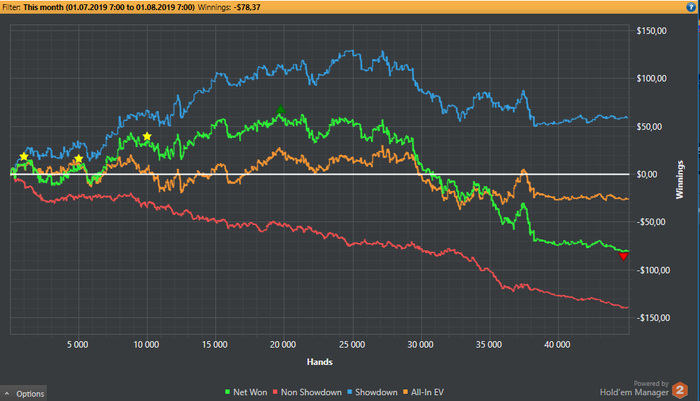This screenshot has width=700, height=401.
Task: Click the yellow star near 5 000 hands
Action: point(79,159)
